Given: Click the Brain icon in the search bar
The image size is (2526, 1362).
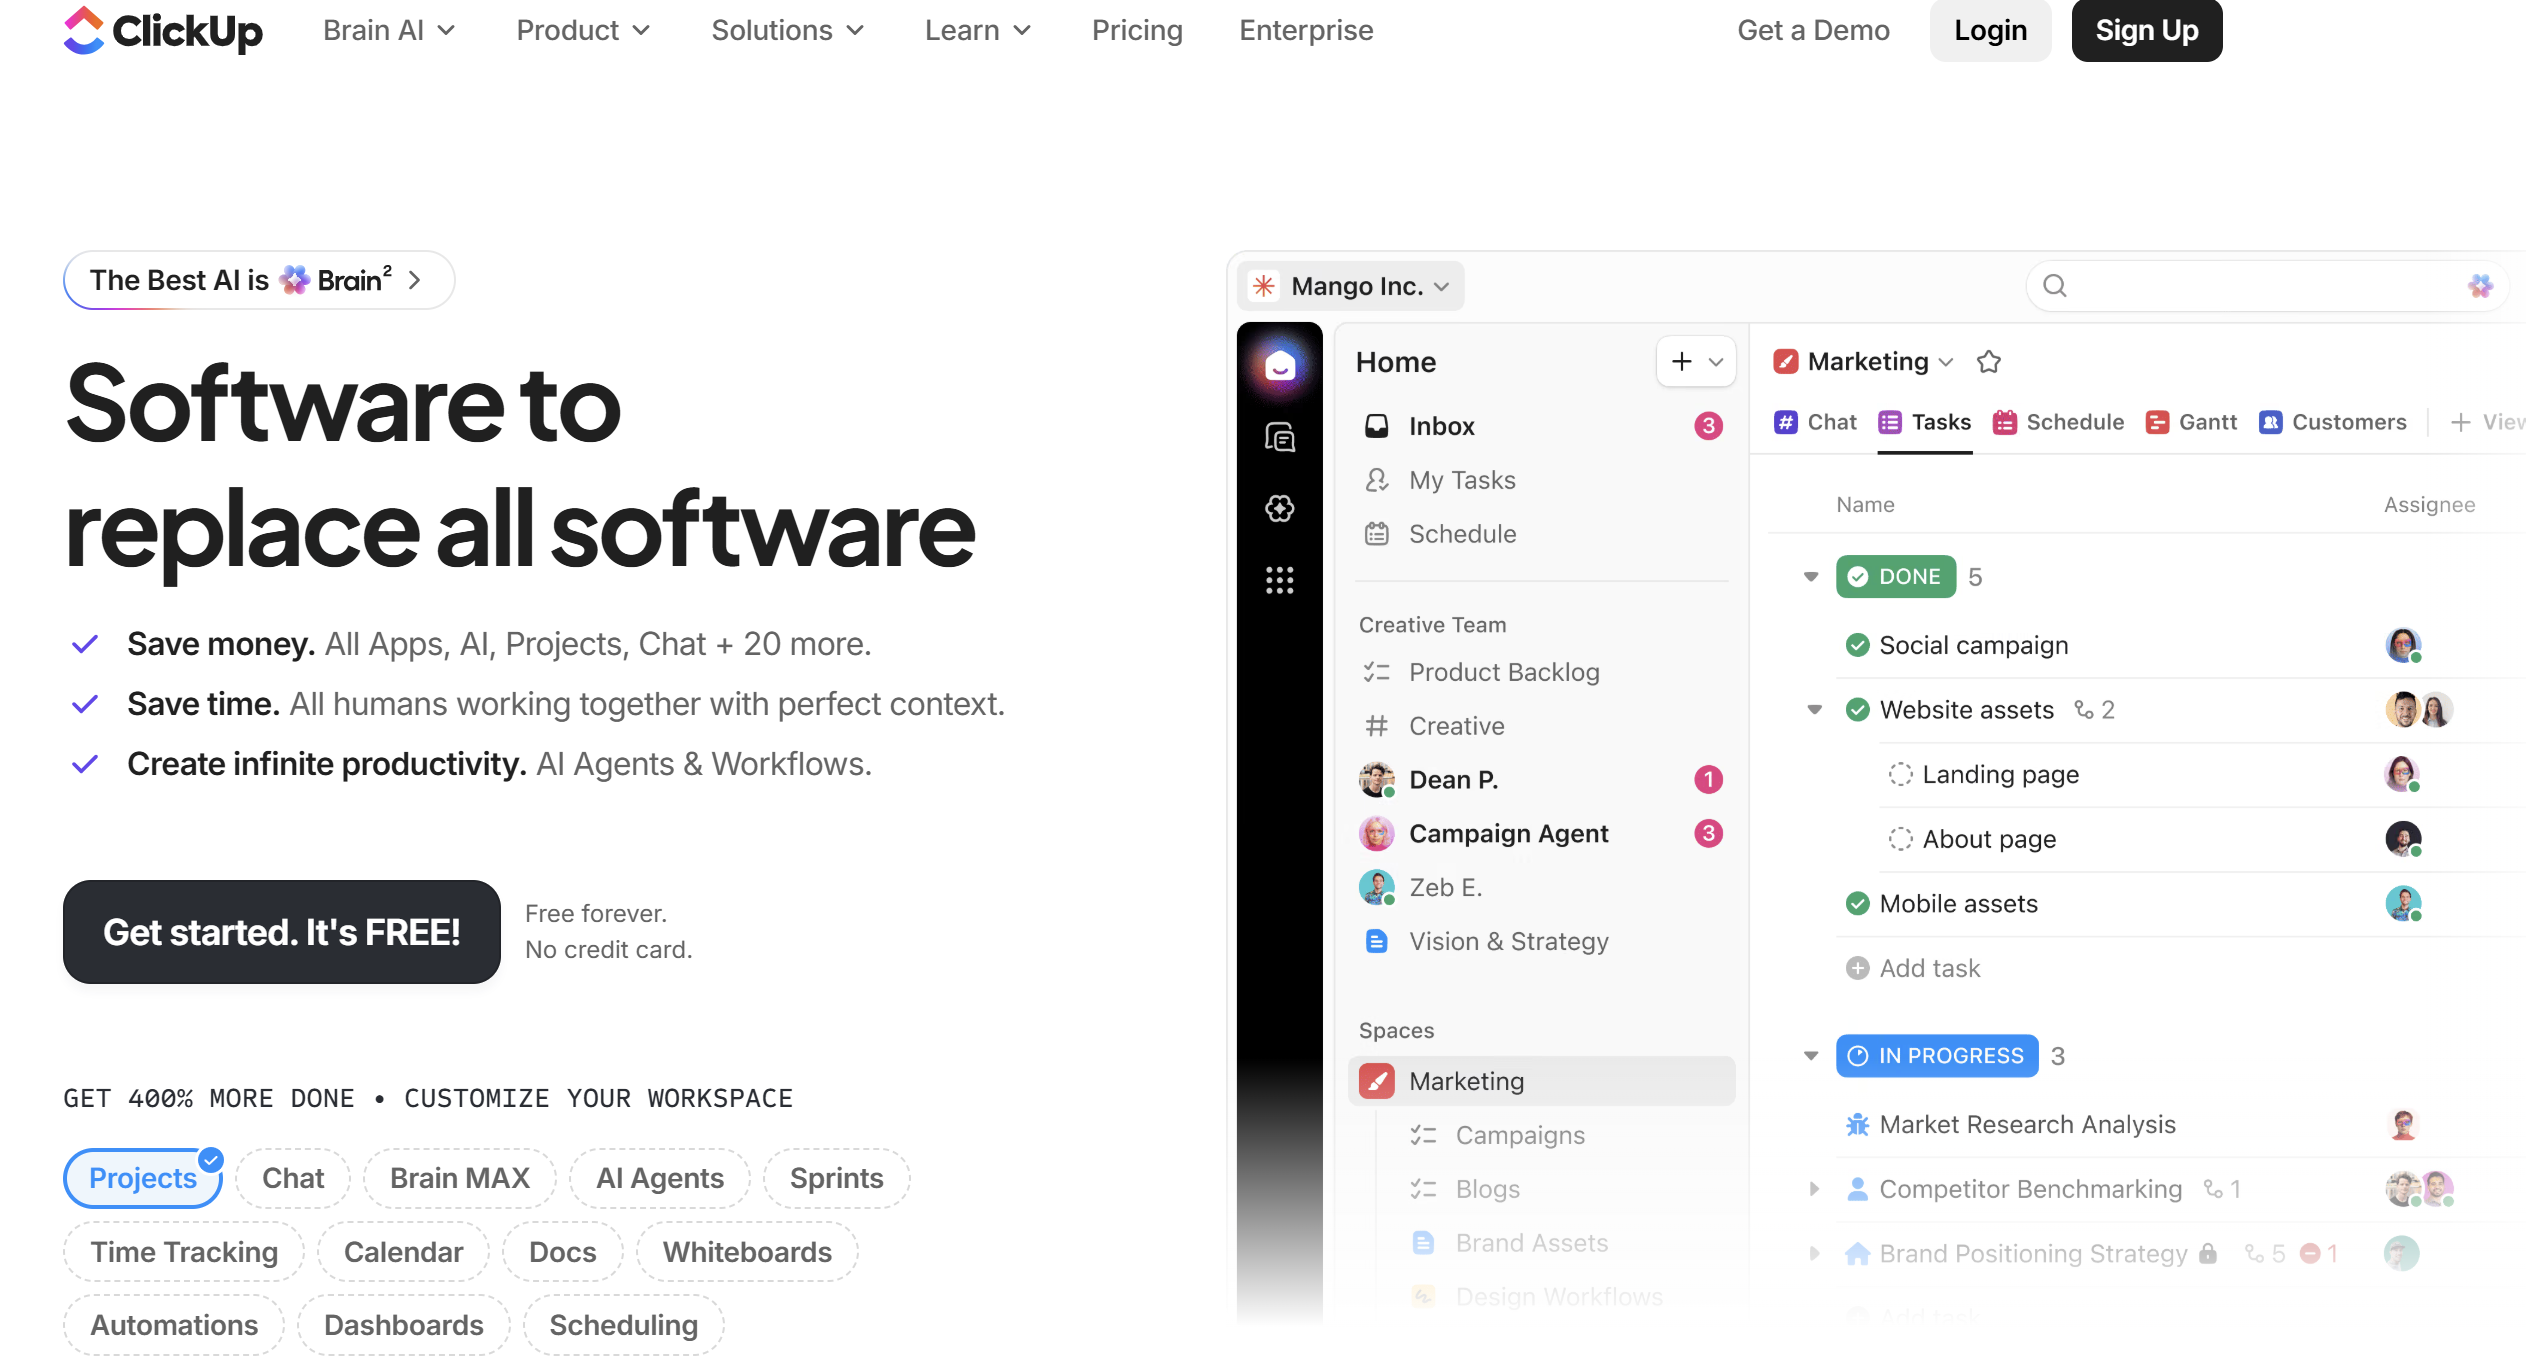Looking at the screenshot, I should point(2480,286).
